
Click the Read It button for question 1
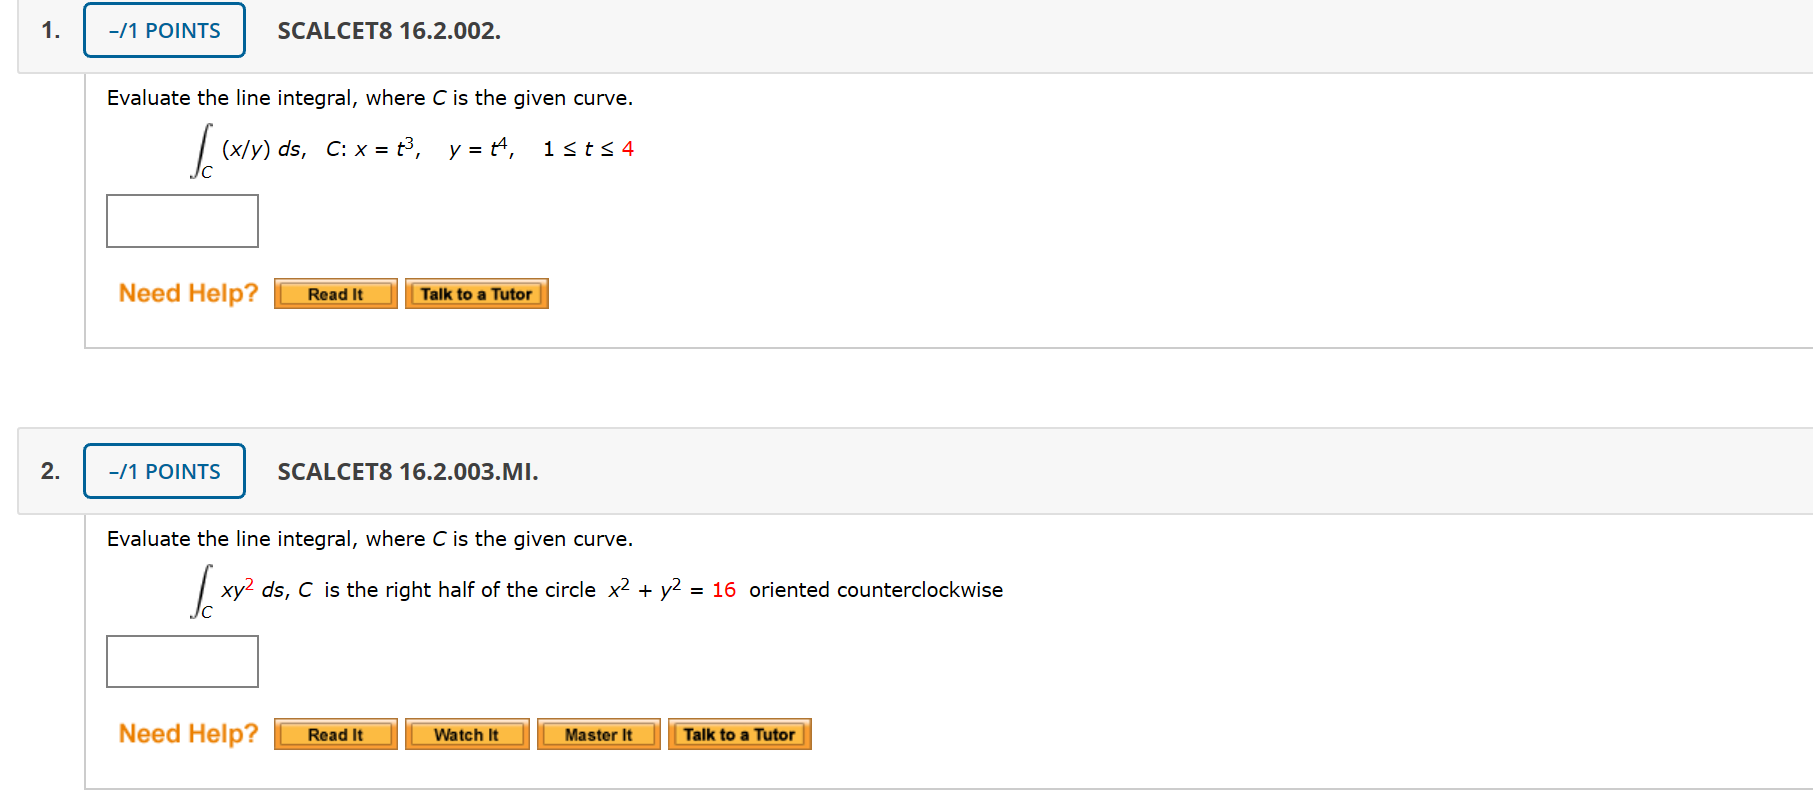coord(335,293)
